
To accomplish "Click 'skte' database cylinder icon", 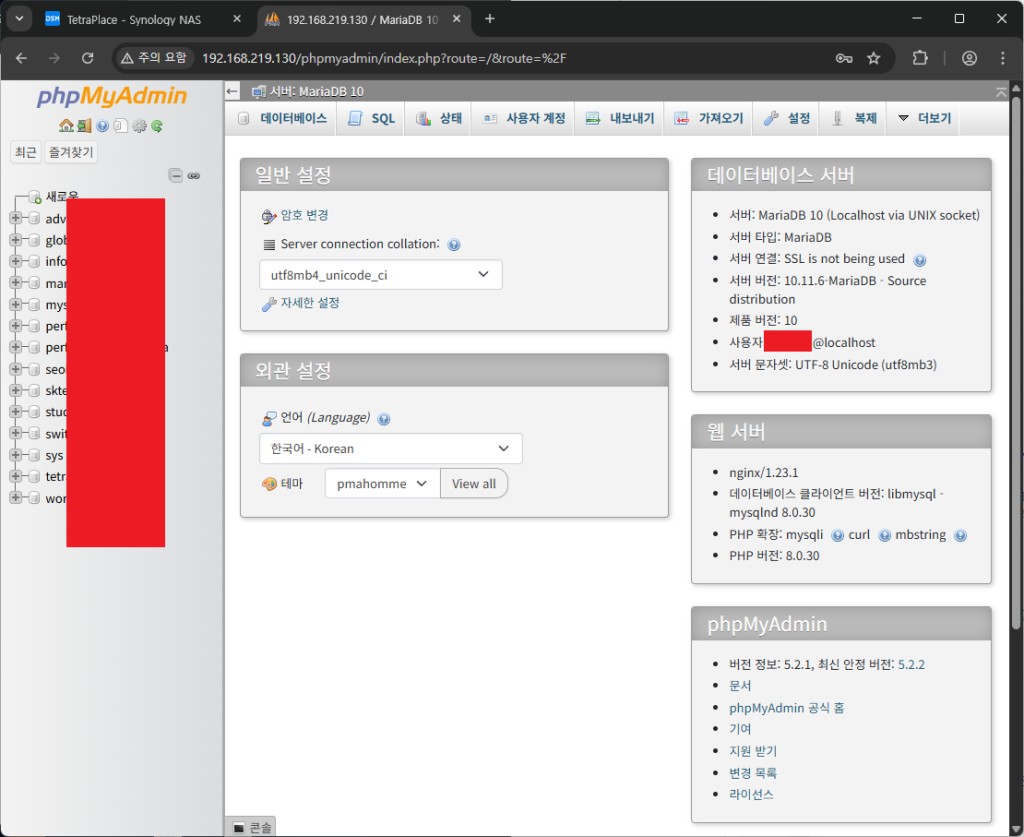I will point(34,390).
